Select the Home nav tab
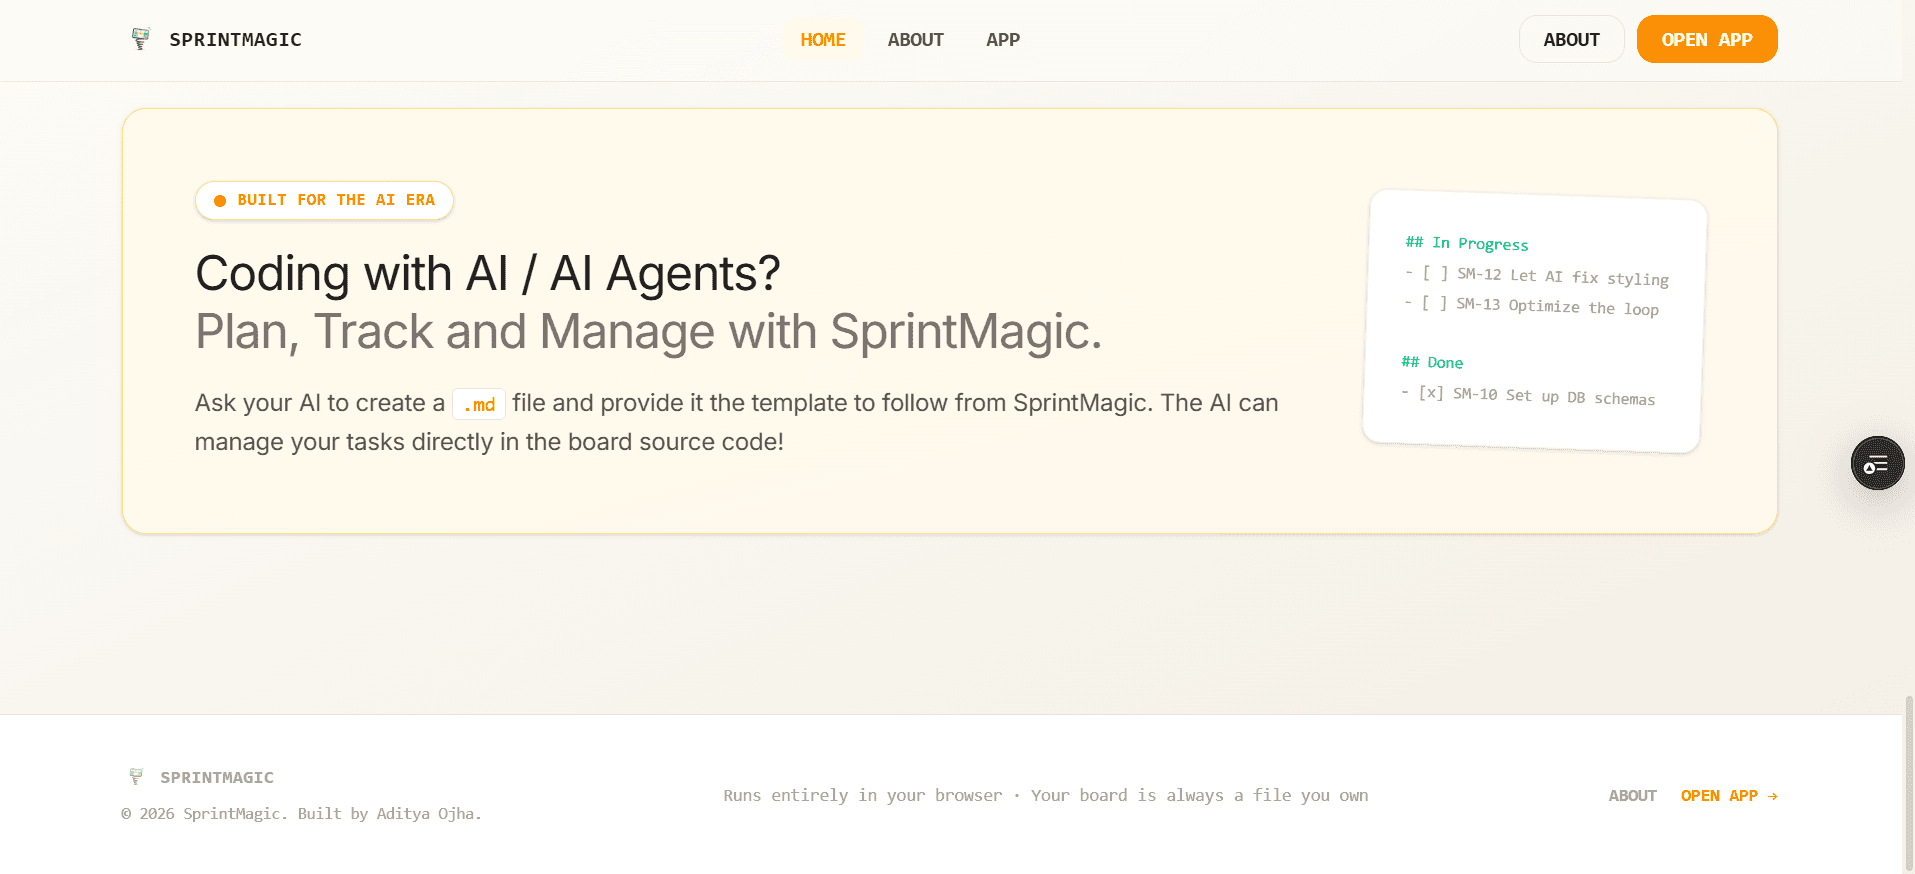The image size is (1915, 874). click(x=823, y=40)
